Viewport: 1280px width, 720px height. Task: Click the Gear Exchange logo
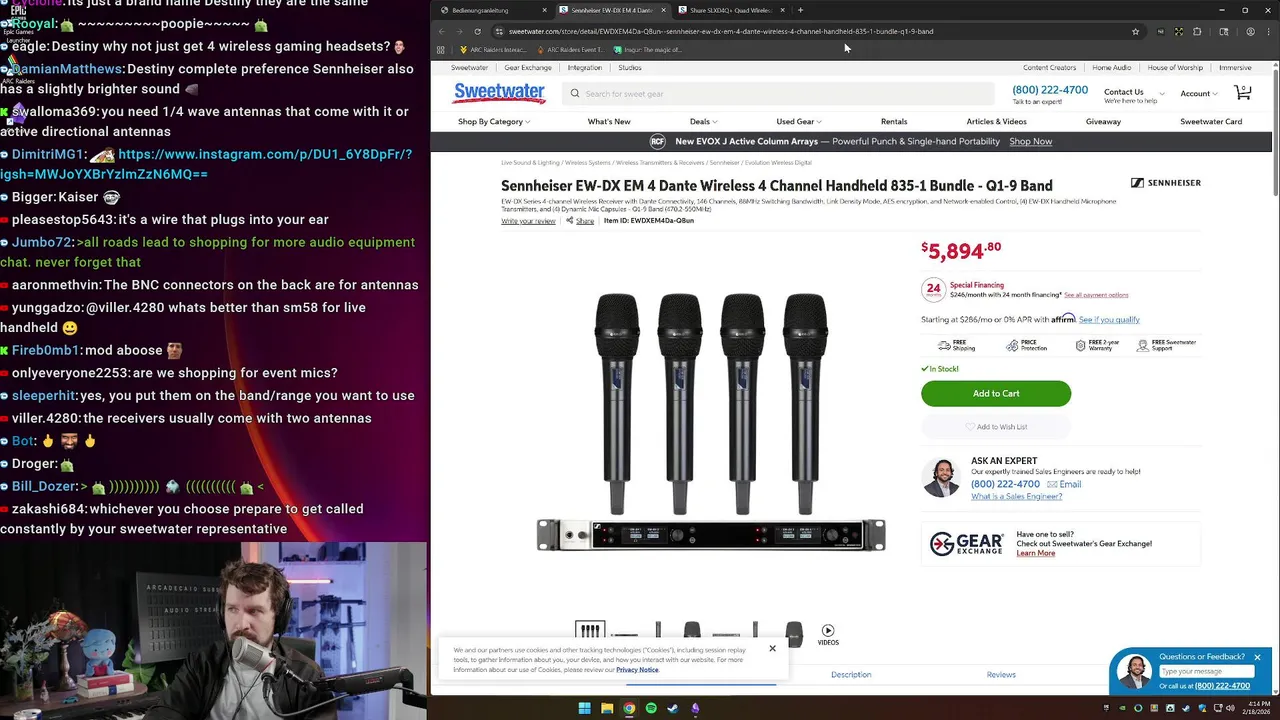click(966, 543)
